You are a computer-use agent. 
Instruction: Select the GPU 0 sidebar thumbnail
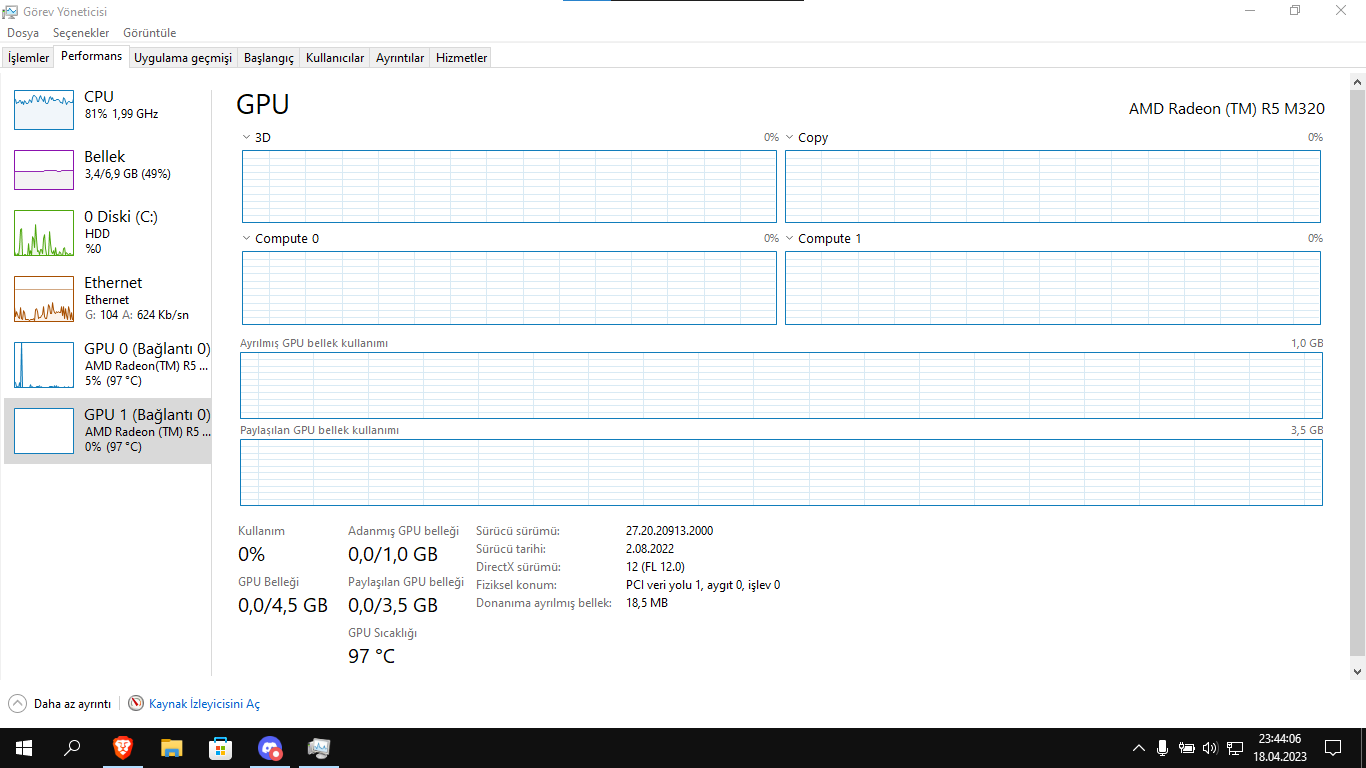coord(44,365)
